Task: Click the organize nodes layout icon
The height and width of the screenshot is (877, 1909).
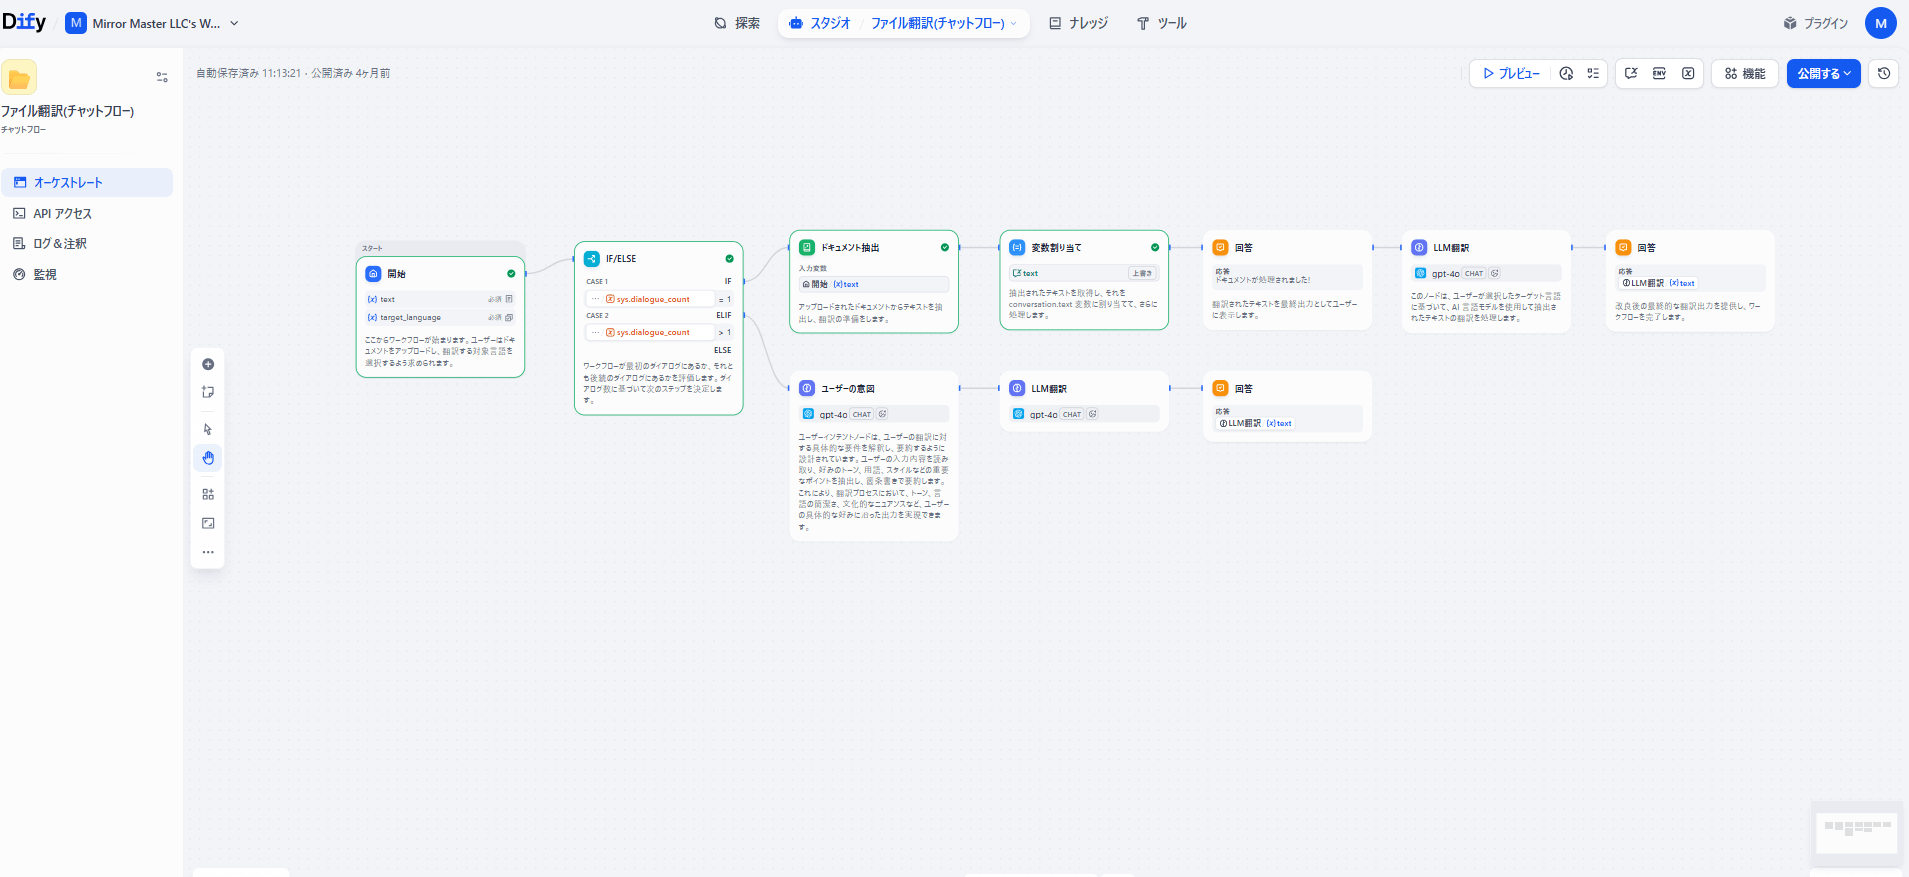Action: click(x=208, y=494)
